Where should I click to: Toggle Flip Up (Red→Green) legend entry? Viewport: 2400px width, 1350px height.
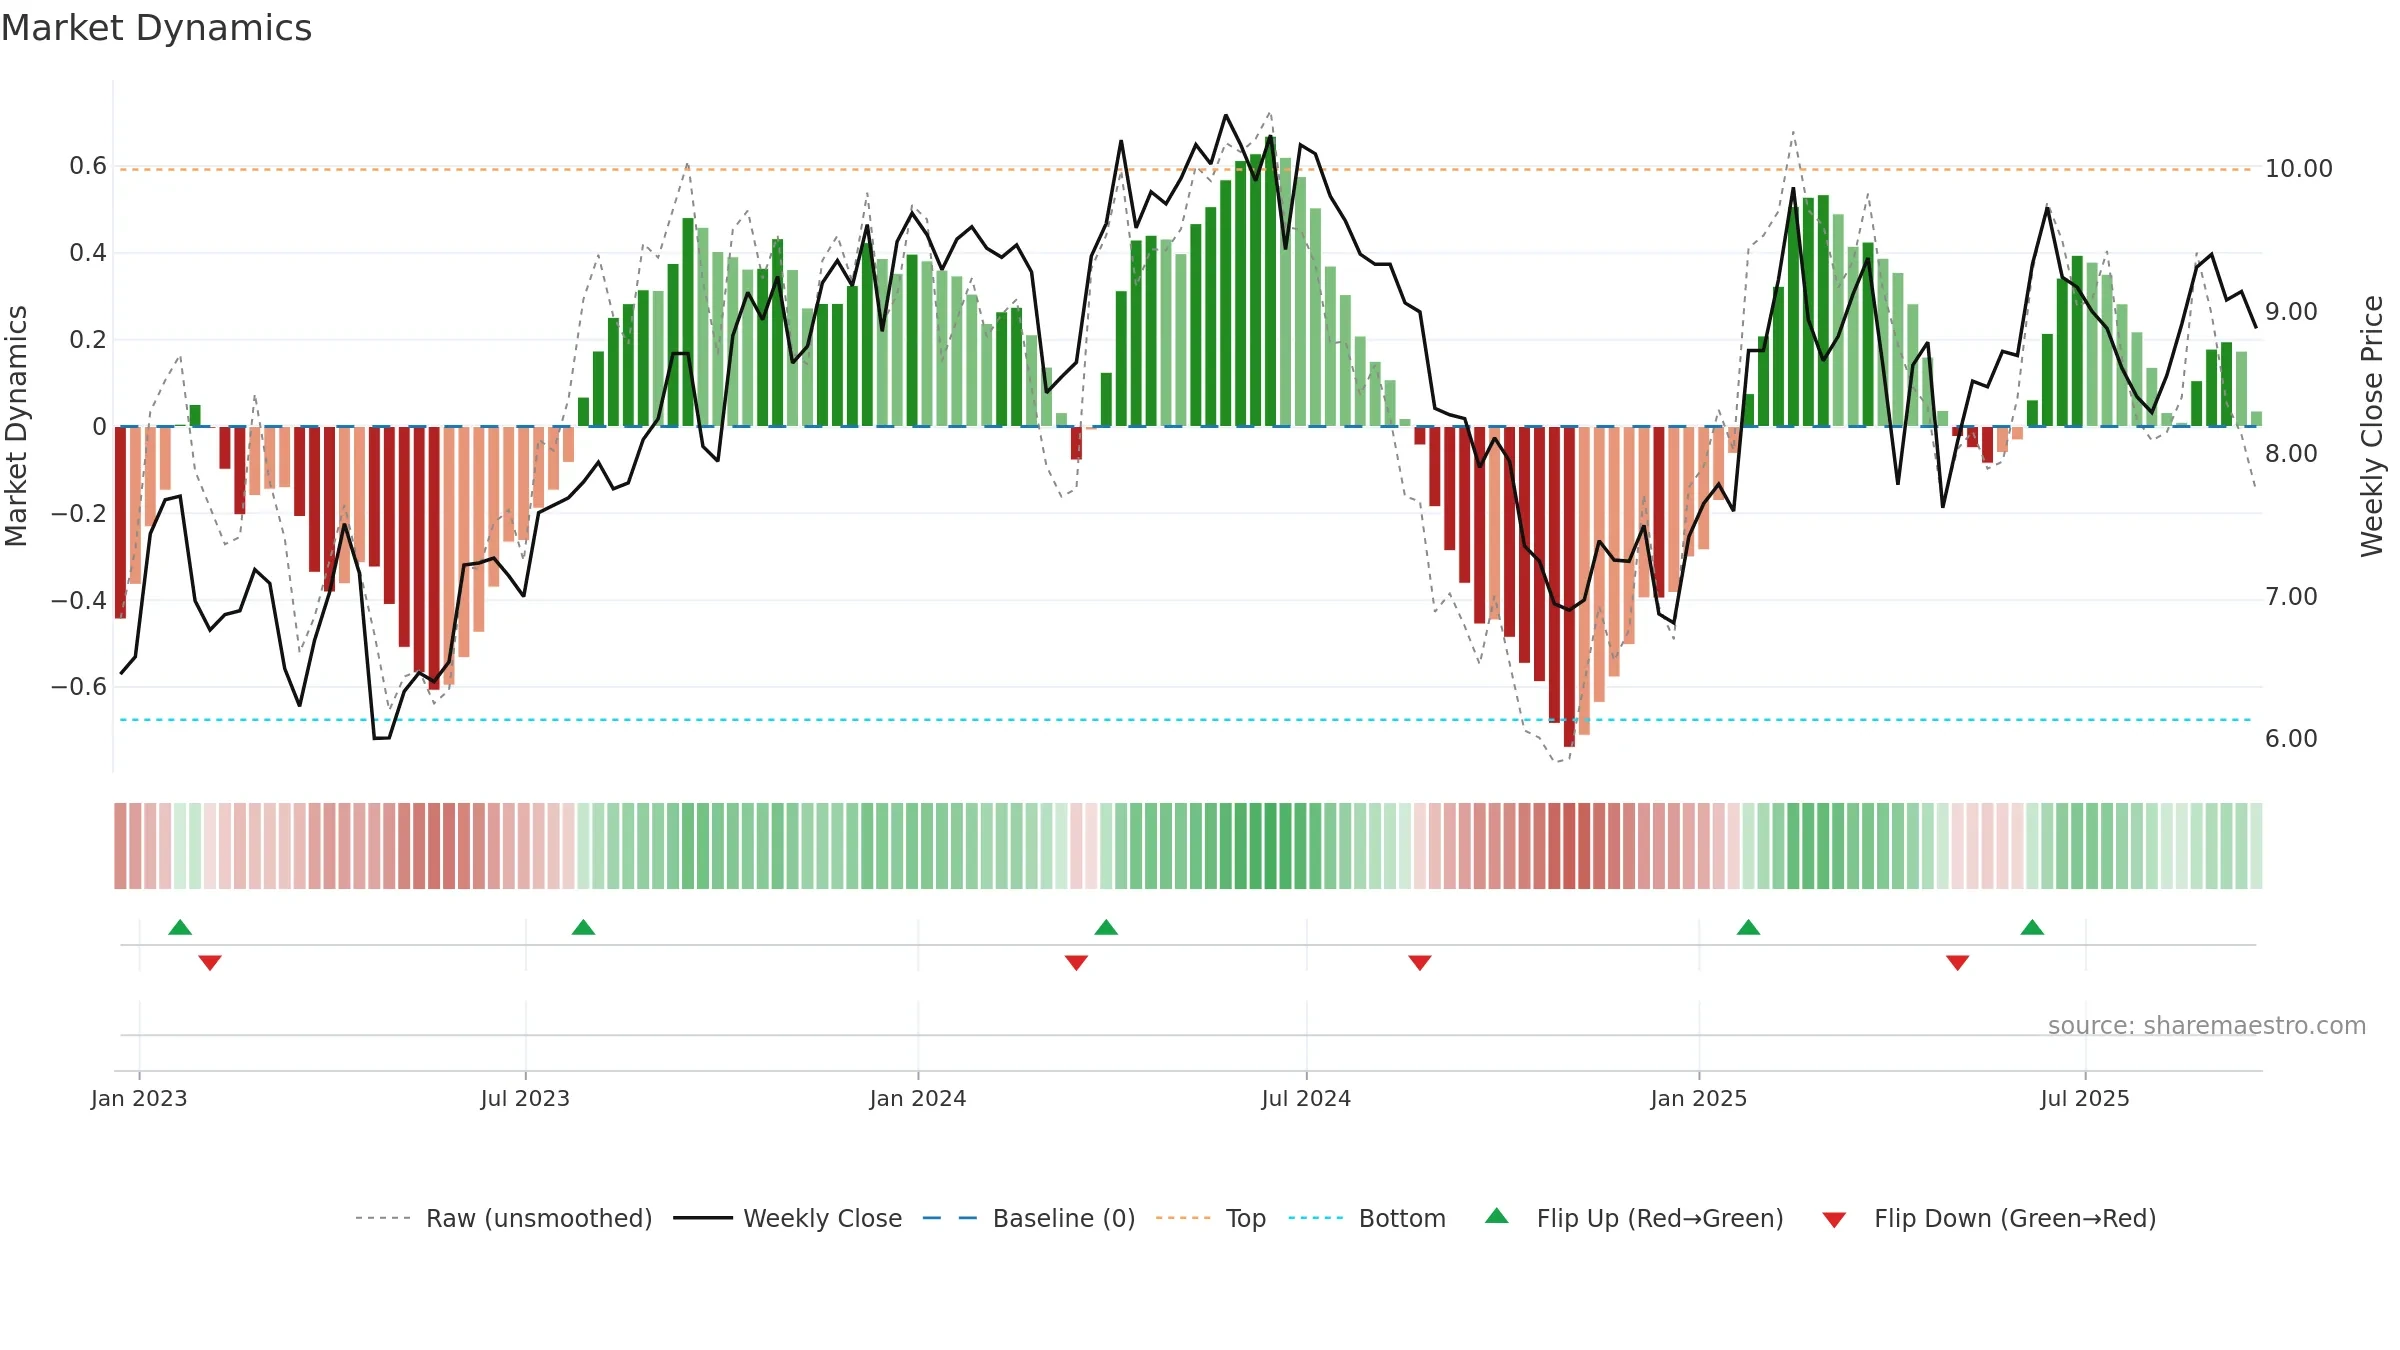pyautogui.click(x=1634, y=1218)
